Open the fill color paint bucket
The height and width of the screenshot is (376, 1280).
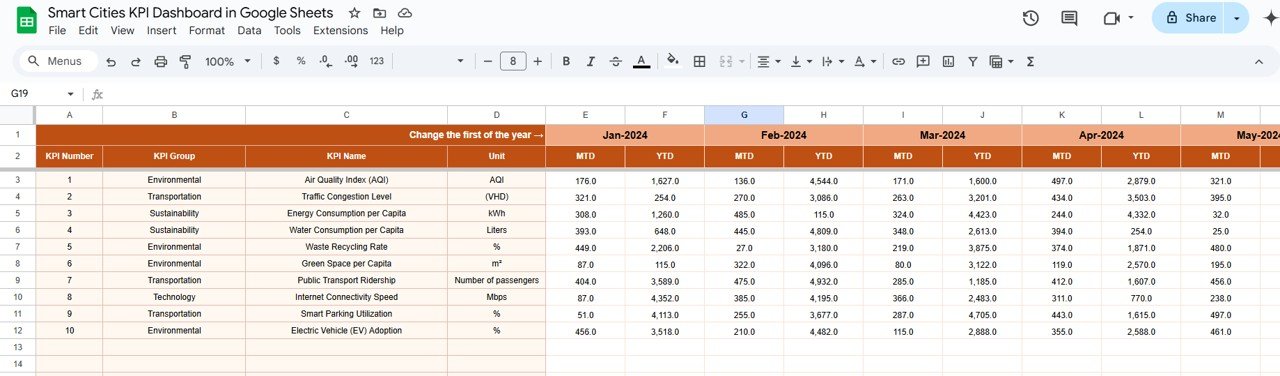pos(673,61)
